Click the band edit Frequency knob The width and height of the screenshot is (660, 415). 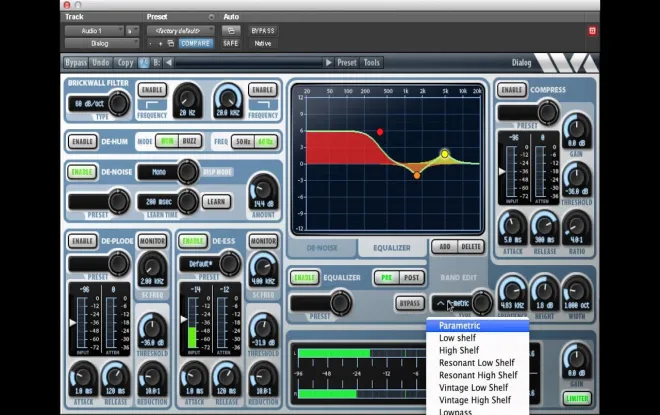tap(512, 293)
